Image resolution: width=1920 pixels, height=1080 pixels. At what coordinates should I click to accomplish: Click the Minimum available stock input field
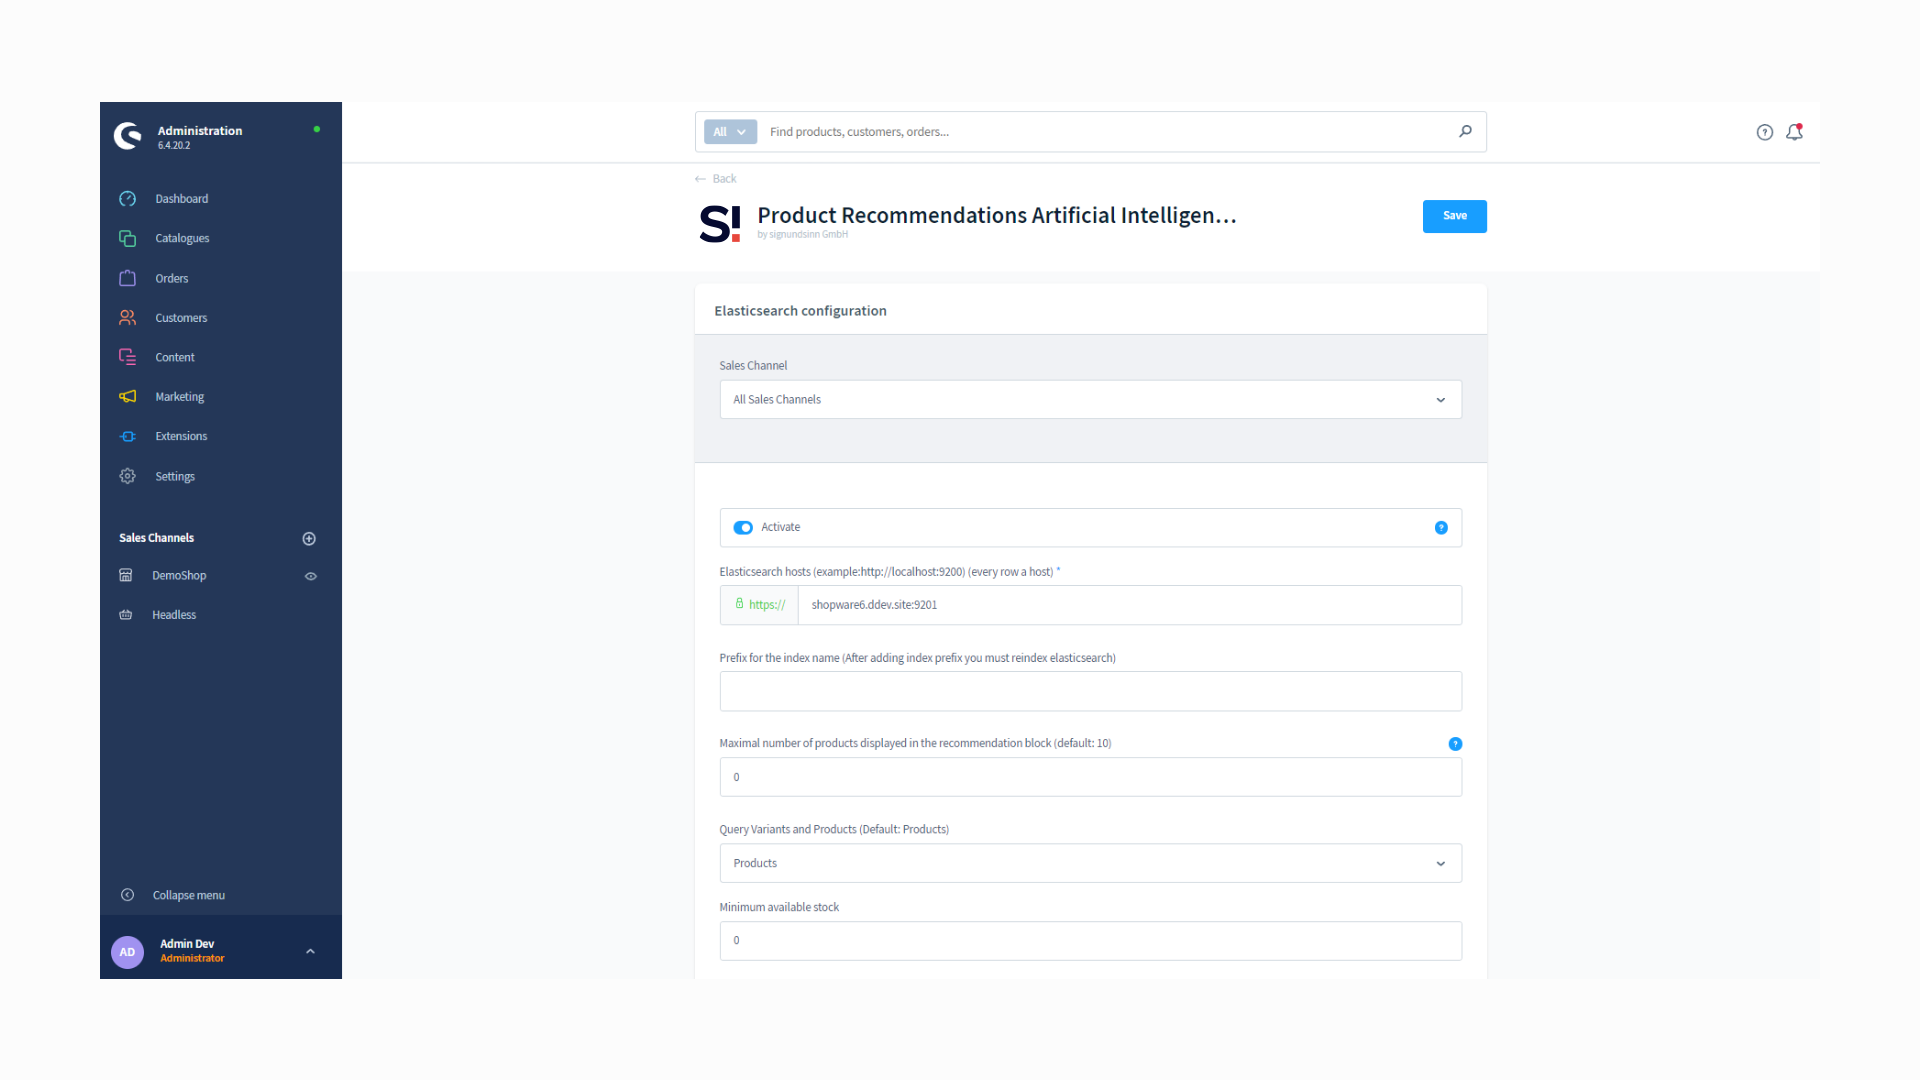point(1091,939)
